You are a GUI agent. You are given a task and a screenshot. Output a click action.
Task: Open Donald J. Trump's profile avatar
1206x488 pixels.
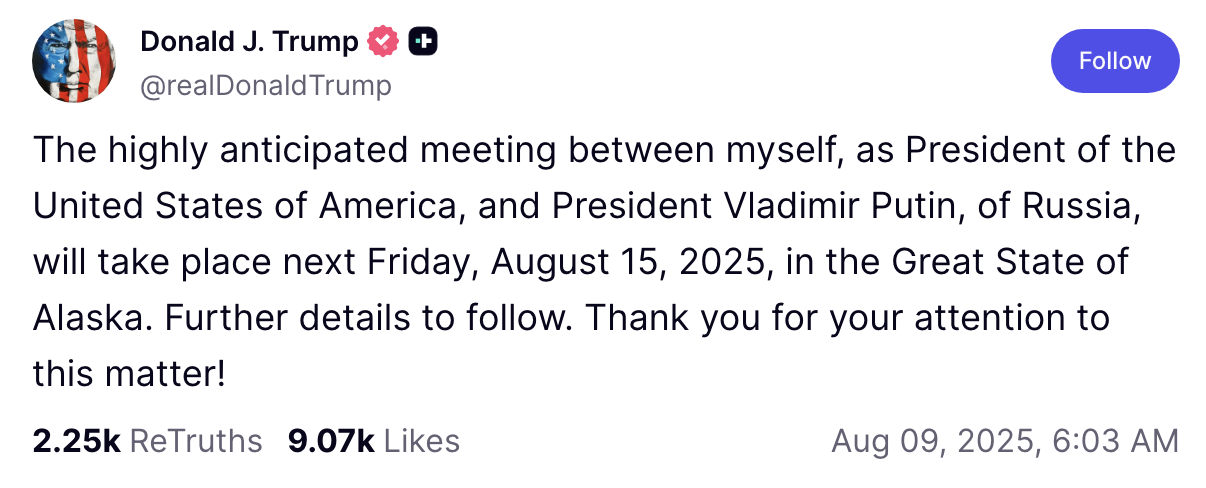point(75,61)
